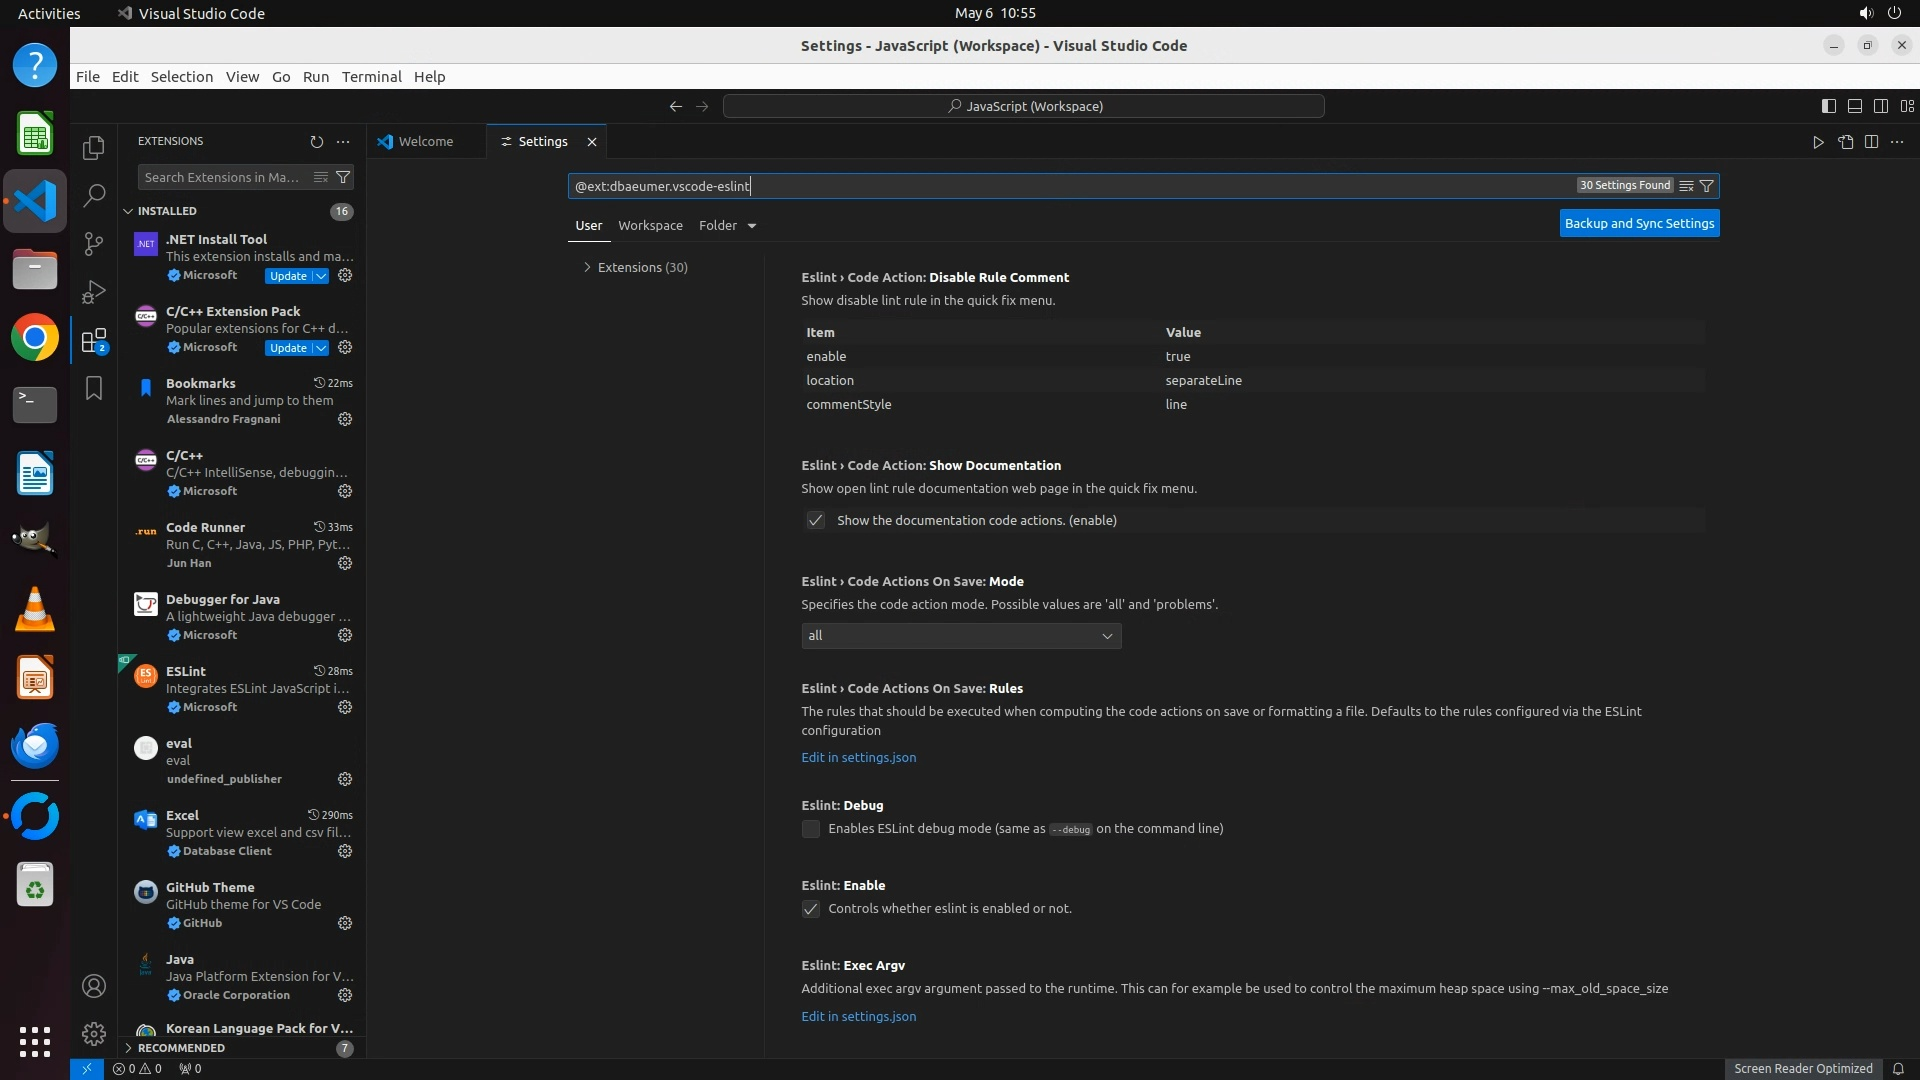Open Bookmarks view in activity bar
Image resolution: width=1920 pixels, height=1080 pixels.
[x=94, y=388]
